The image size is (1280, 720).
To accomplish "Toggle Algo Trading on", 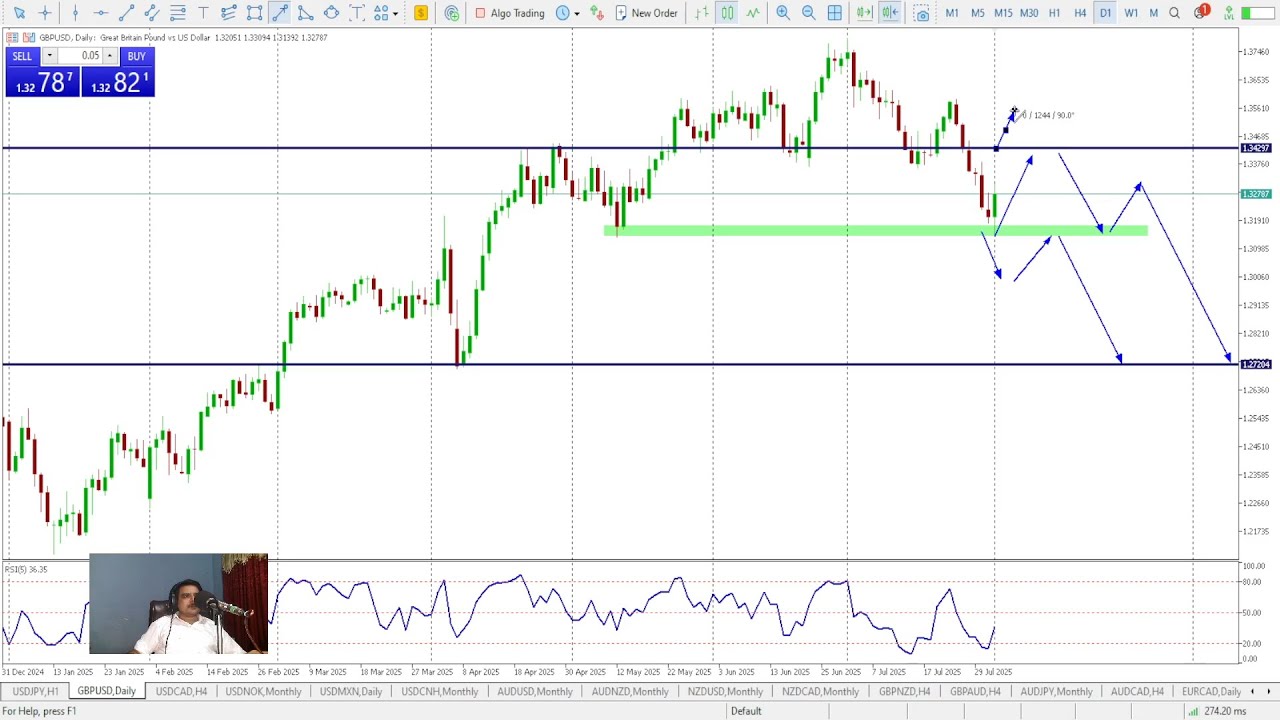I will pos(509,13).
